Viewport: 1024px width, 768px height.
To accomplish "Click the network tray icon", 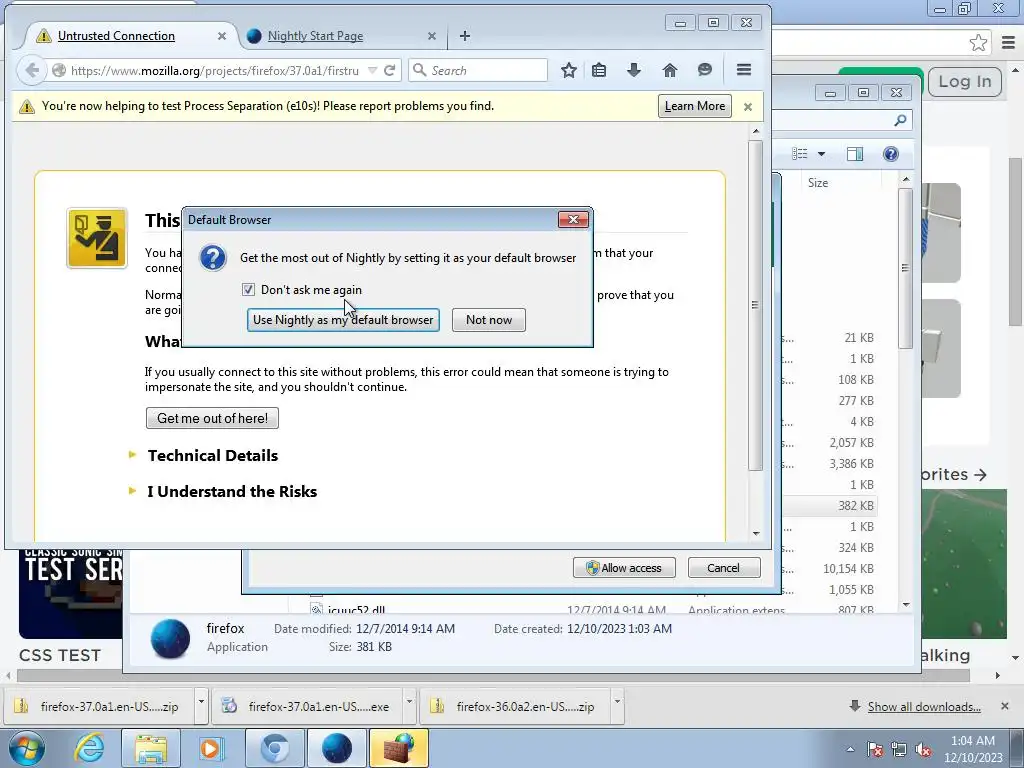I will [899, 750].
